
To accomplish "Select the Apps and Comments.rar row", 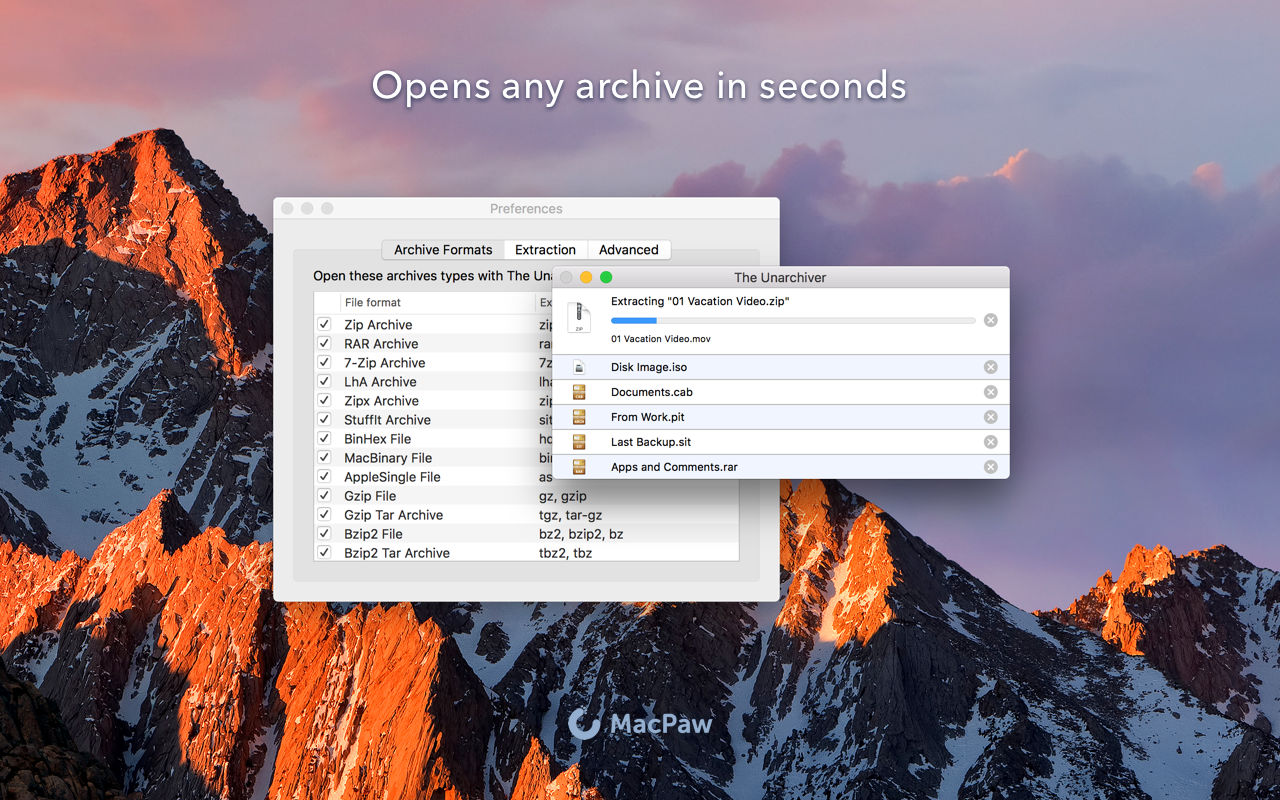I will tap(781, 467).
